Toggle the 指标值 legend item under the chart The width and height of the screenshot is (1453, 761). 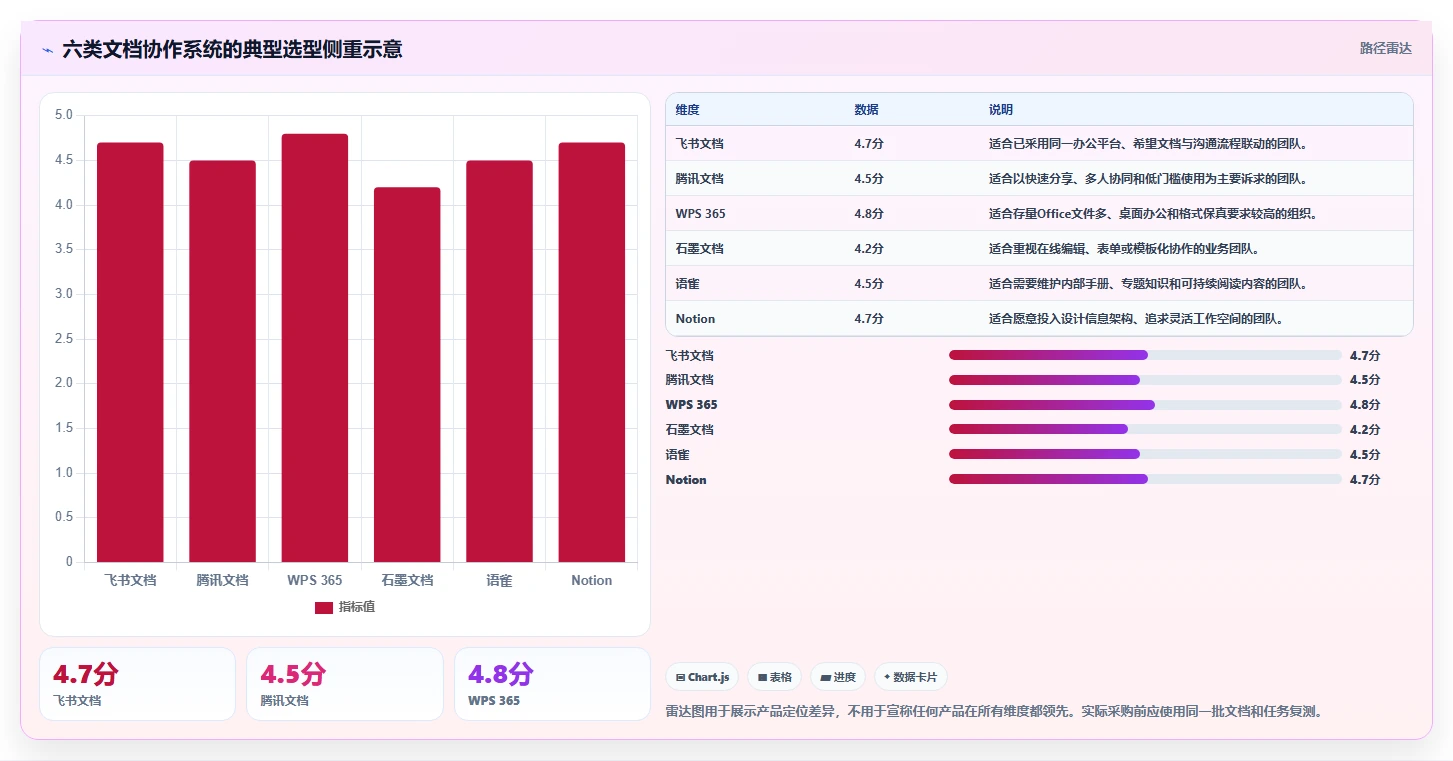tap(345, 607)
